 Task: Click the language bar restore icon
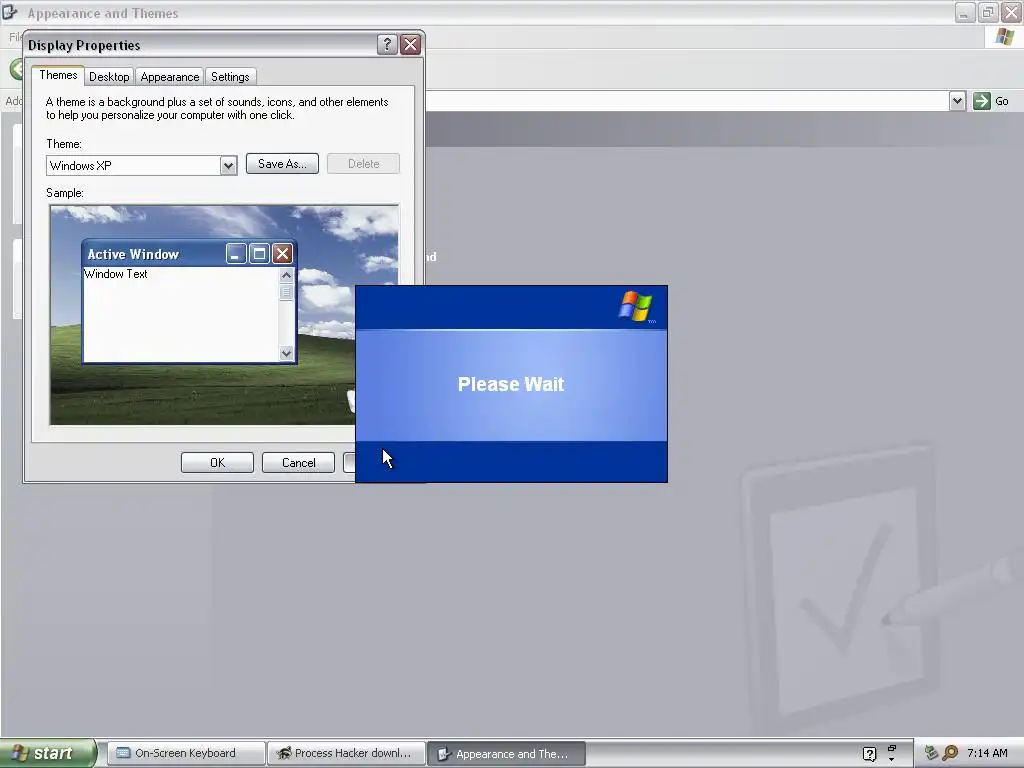891,748
